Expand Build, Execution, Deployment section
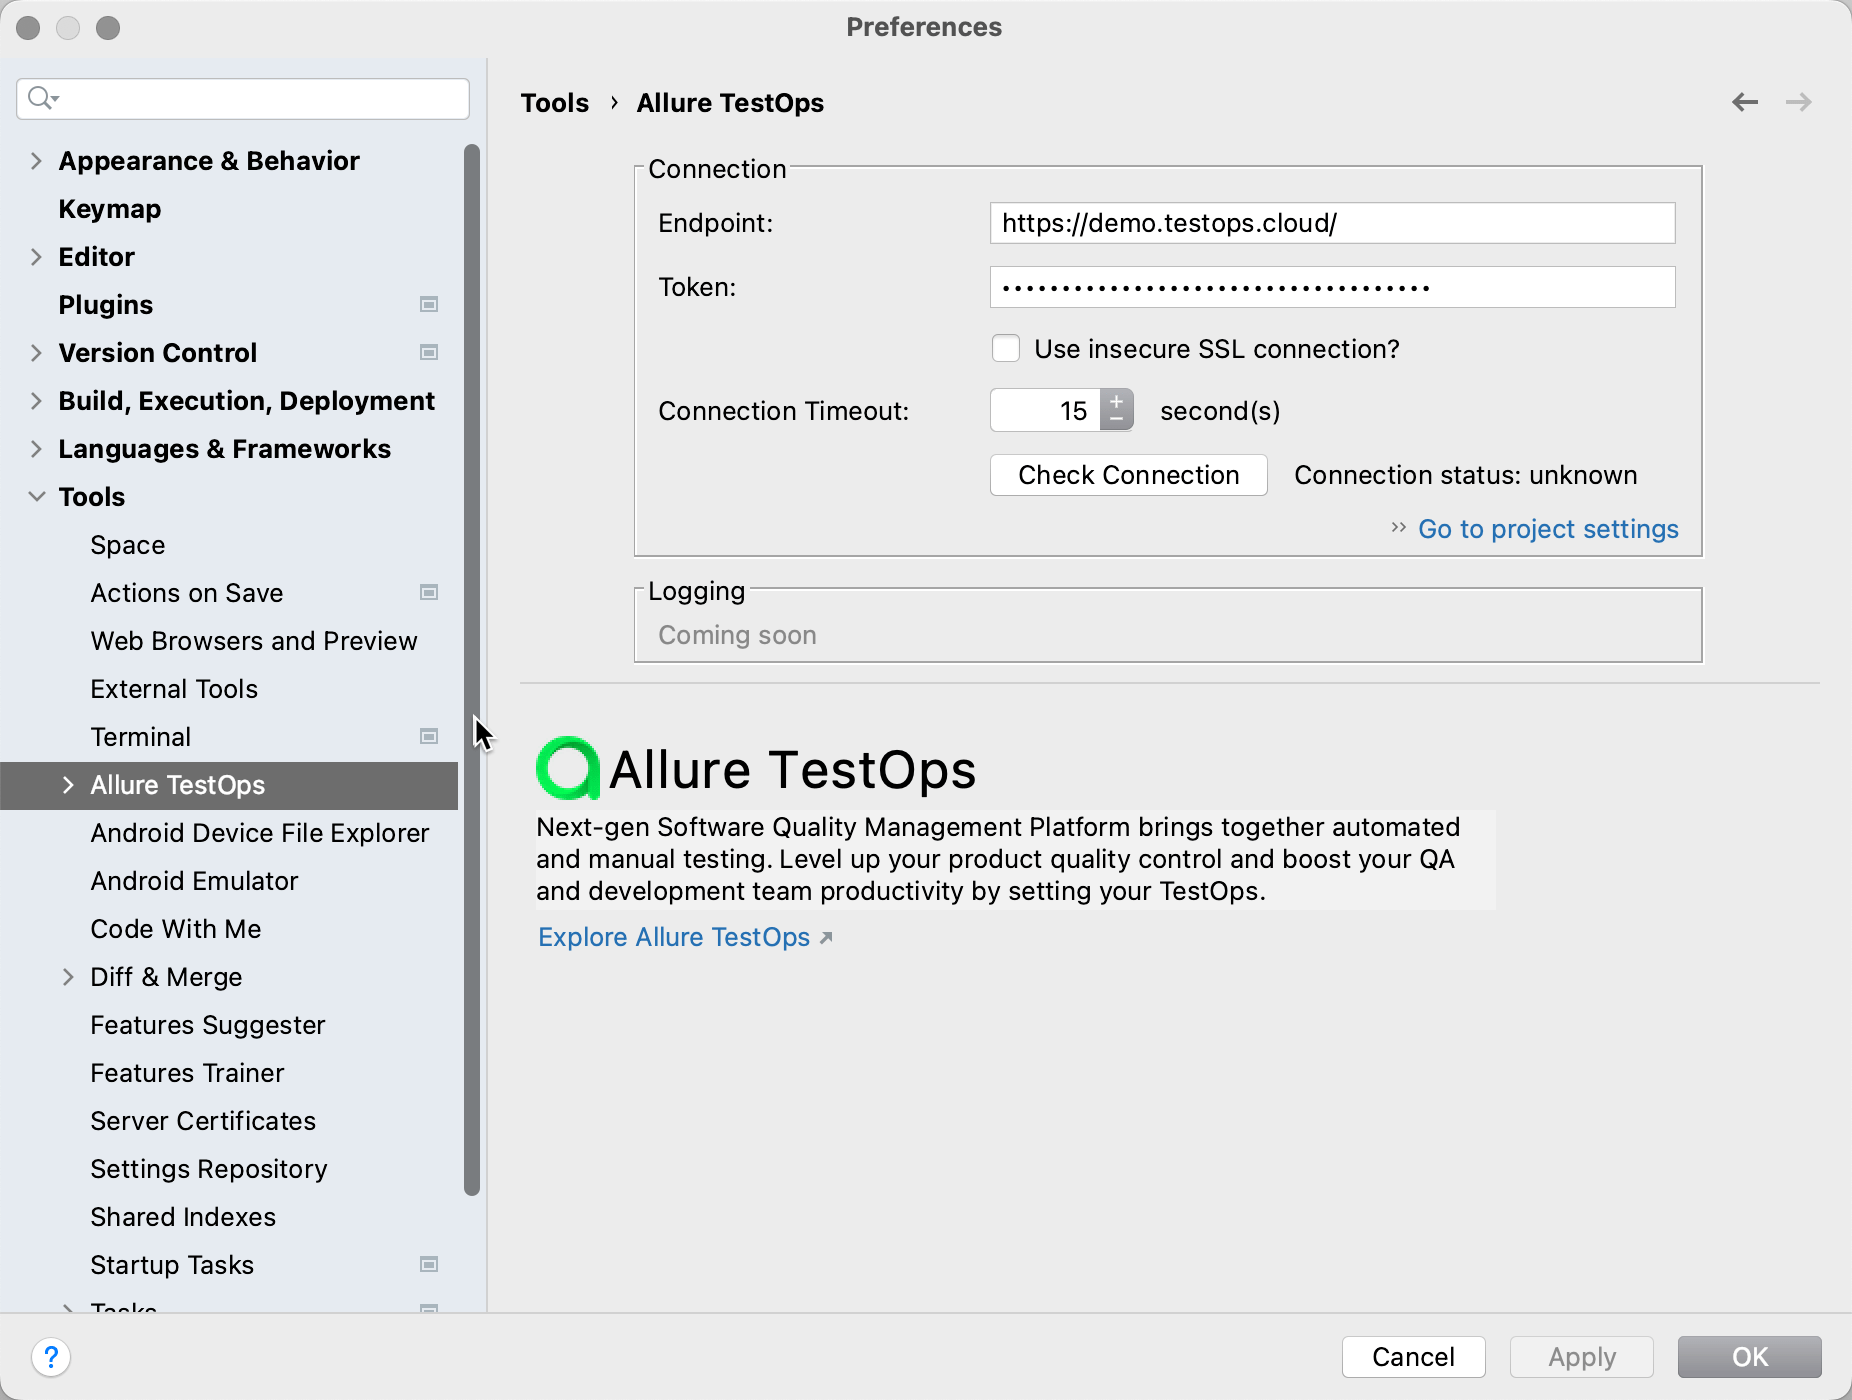Viewport: 1852px width, 1400px height. tap(36, 401)
